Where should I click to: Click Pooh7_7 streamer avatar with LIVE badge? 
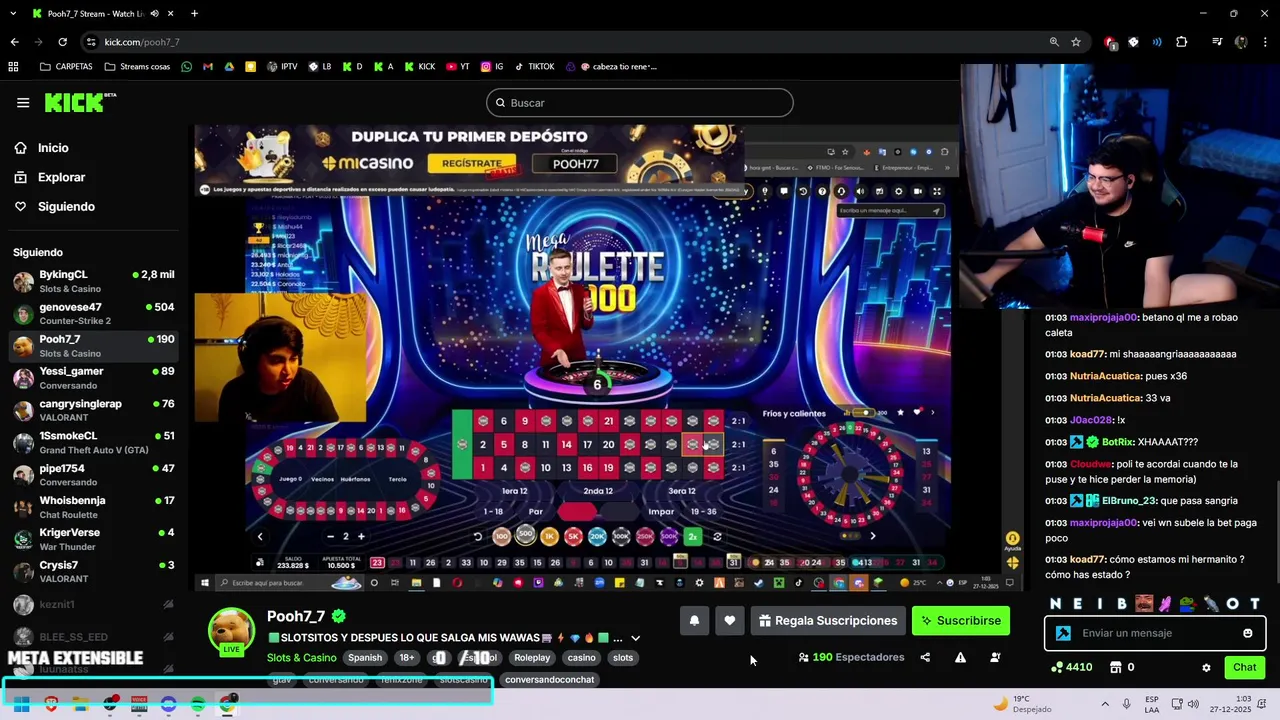[231, 632]
